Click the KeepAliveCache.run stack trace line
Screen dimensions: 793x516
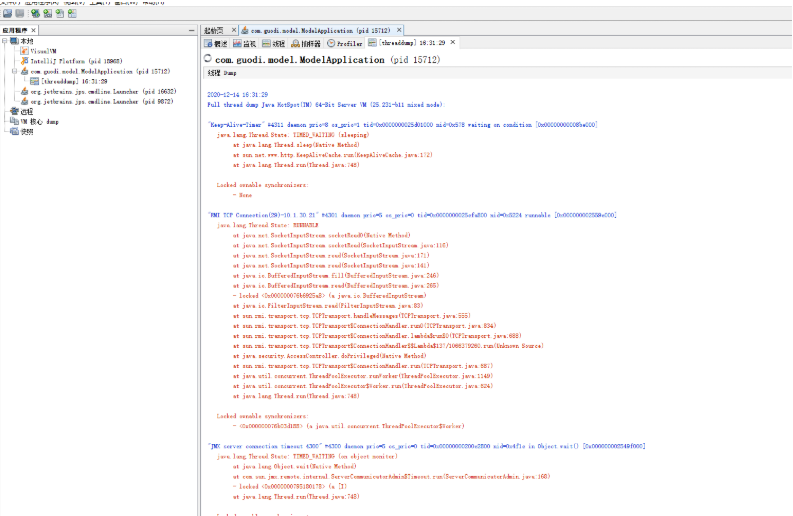pos(333,155)
